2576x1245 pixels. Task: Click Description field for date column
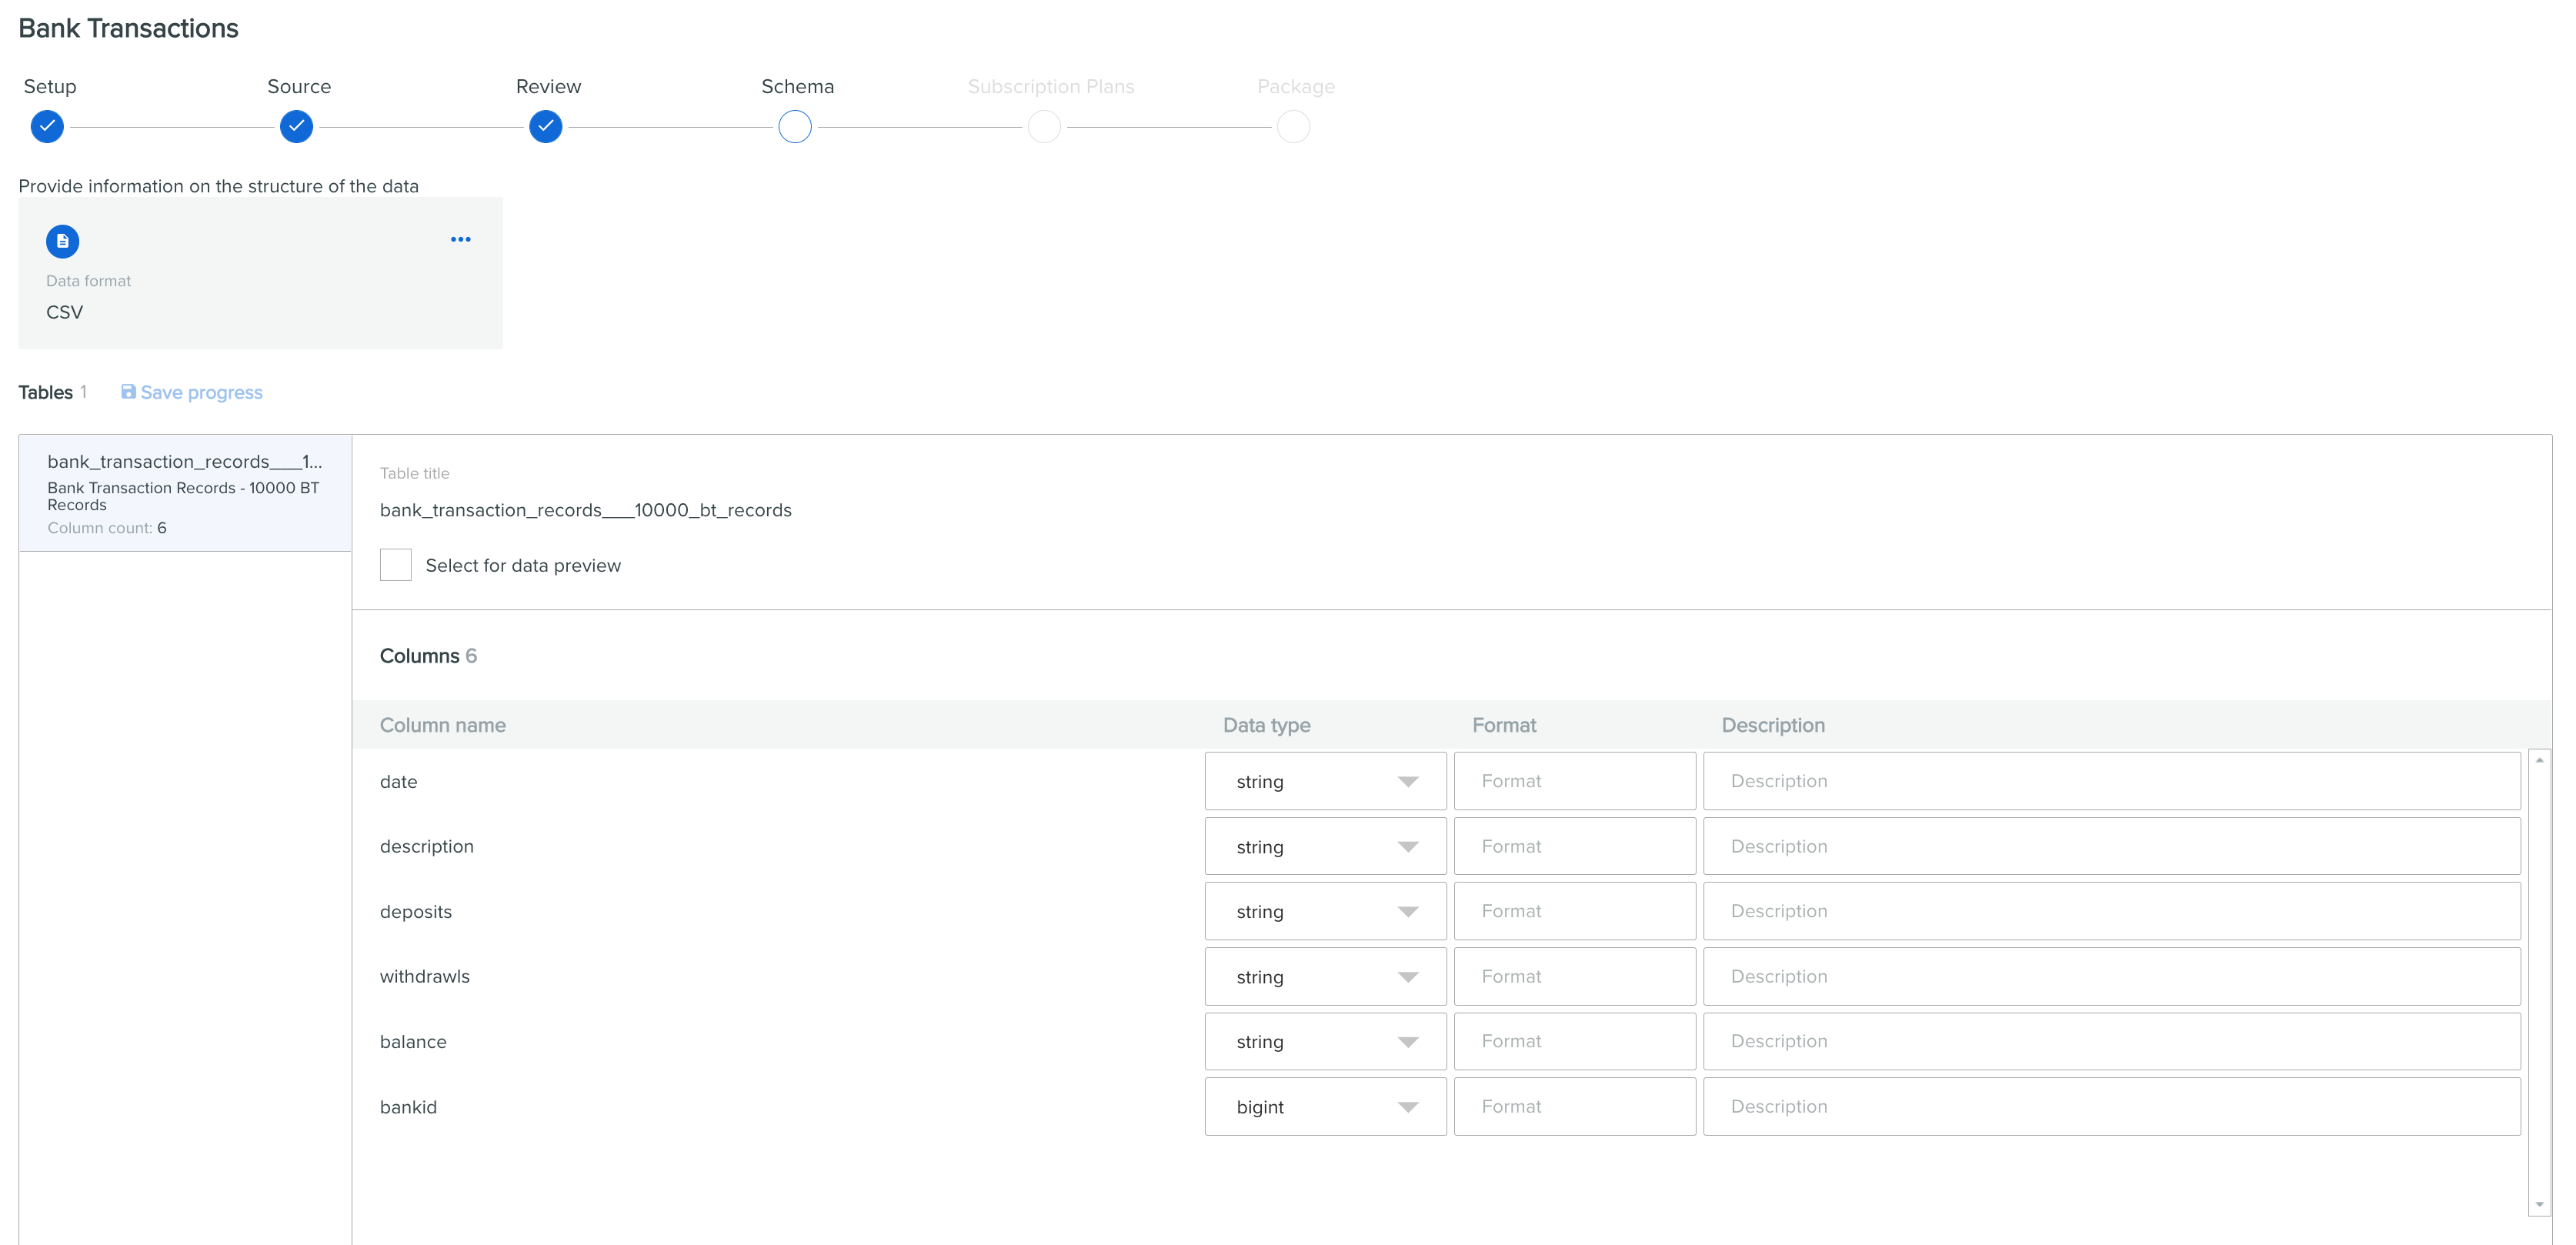pyautogui.click(x=2112, y=781)
